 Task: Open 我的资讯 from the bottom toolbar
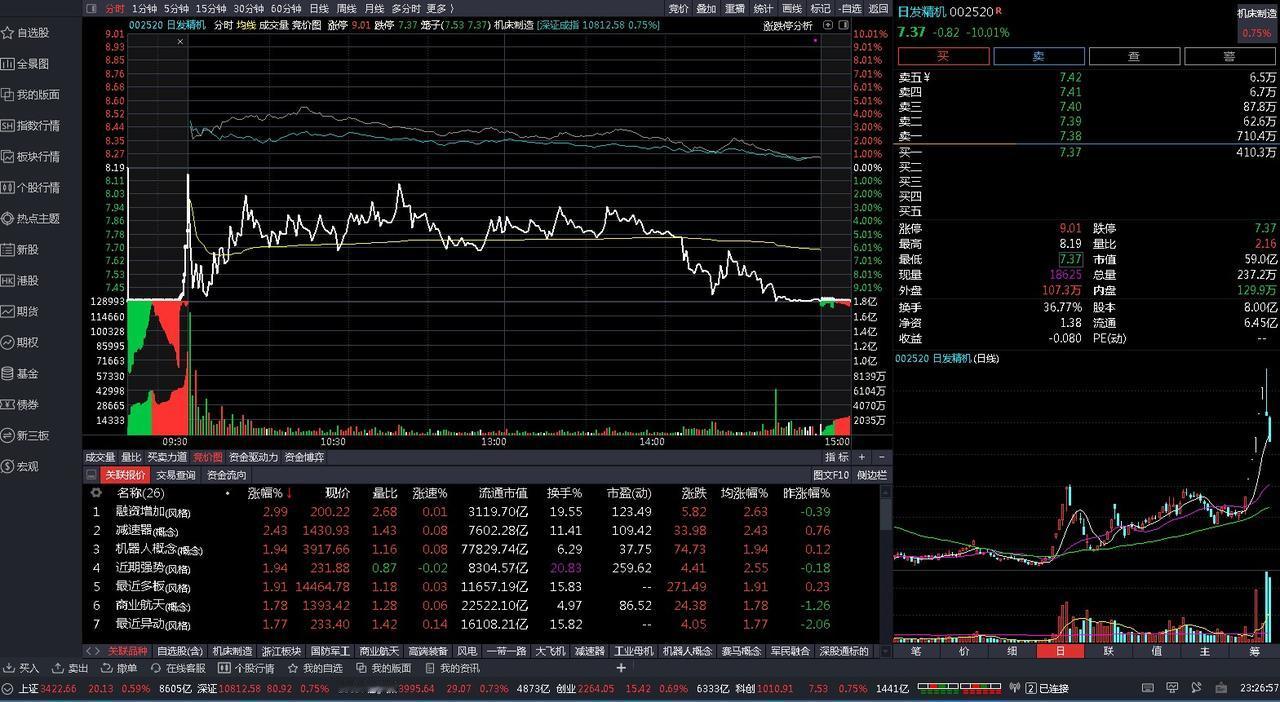[x=452, y=668]
